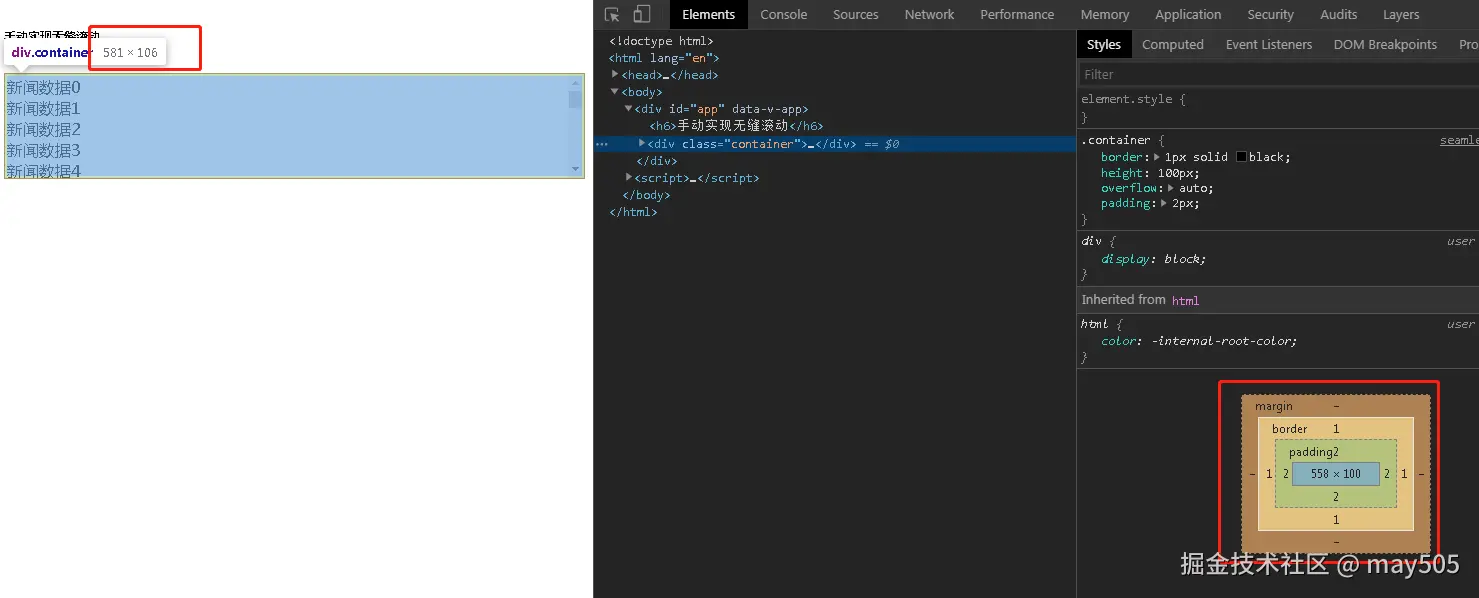Viewport: 1479px width, 598px height.
Task: Click the 558 × 100 content box
Action: [x=1335, y=473]
